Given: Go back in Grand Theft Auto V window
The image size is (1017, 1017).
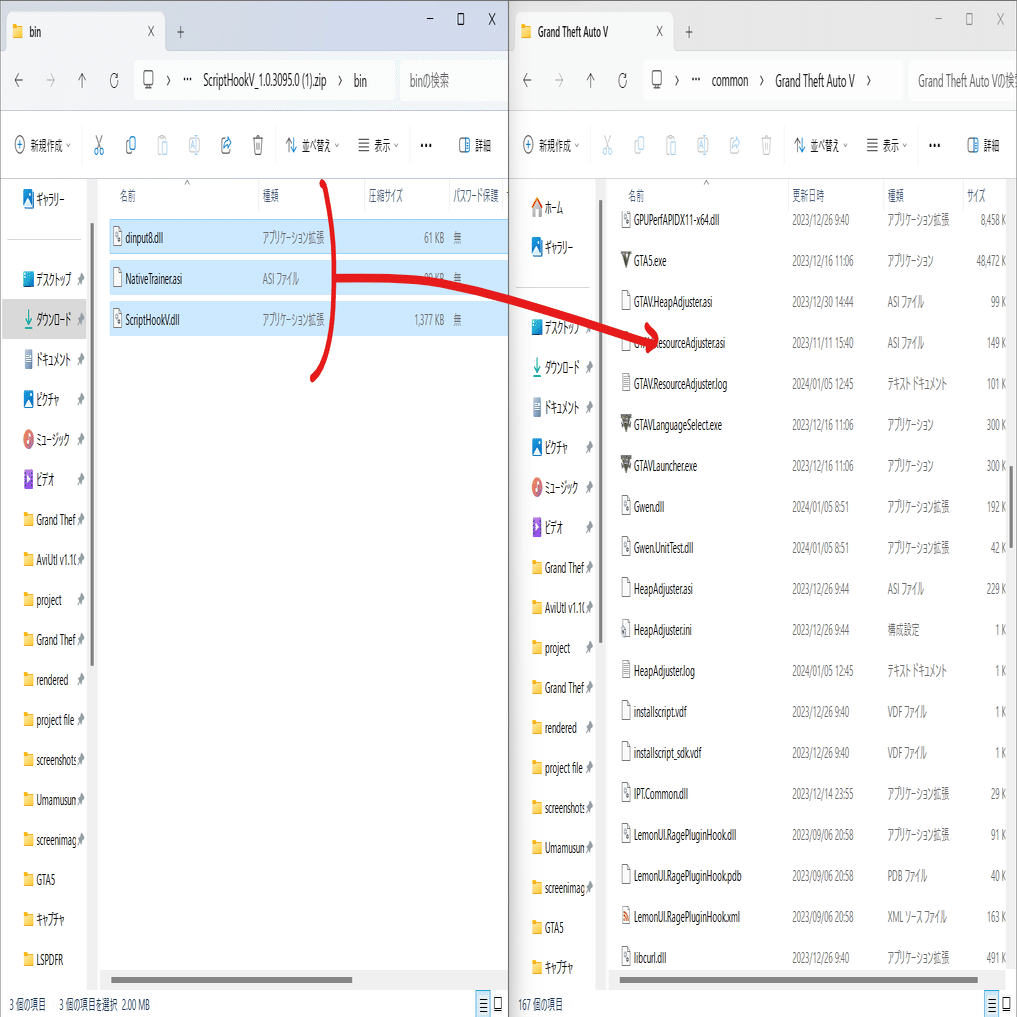Looking at the screenshot, I should coord(527,80).
